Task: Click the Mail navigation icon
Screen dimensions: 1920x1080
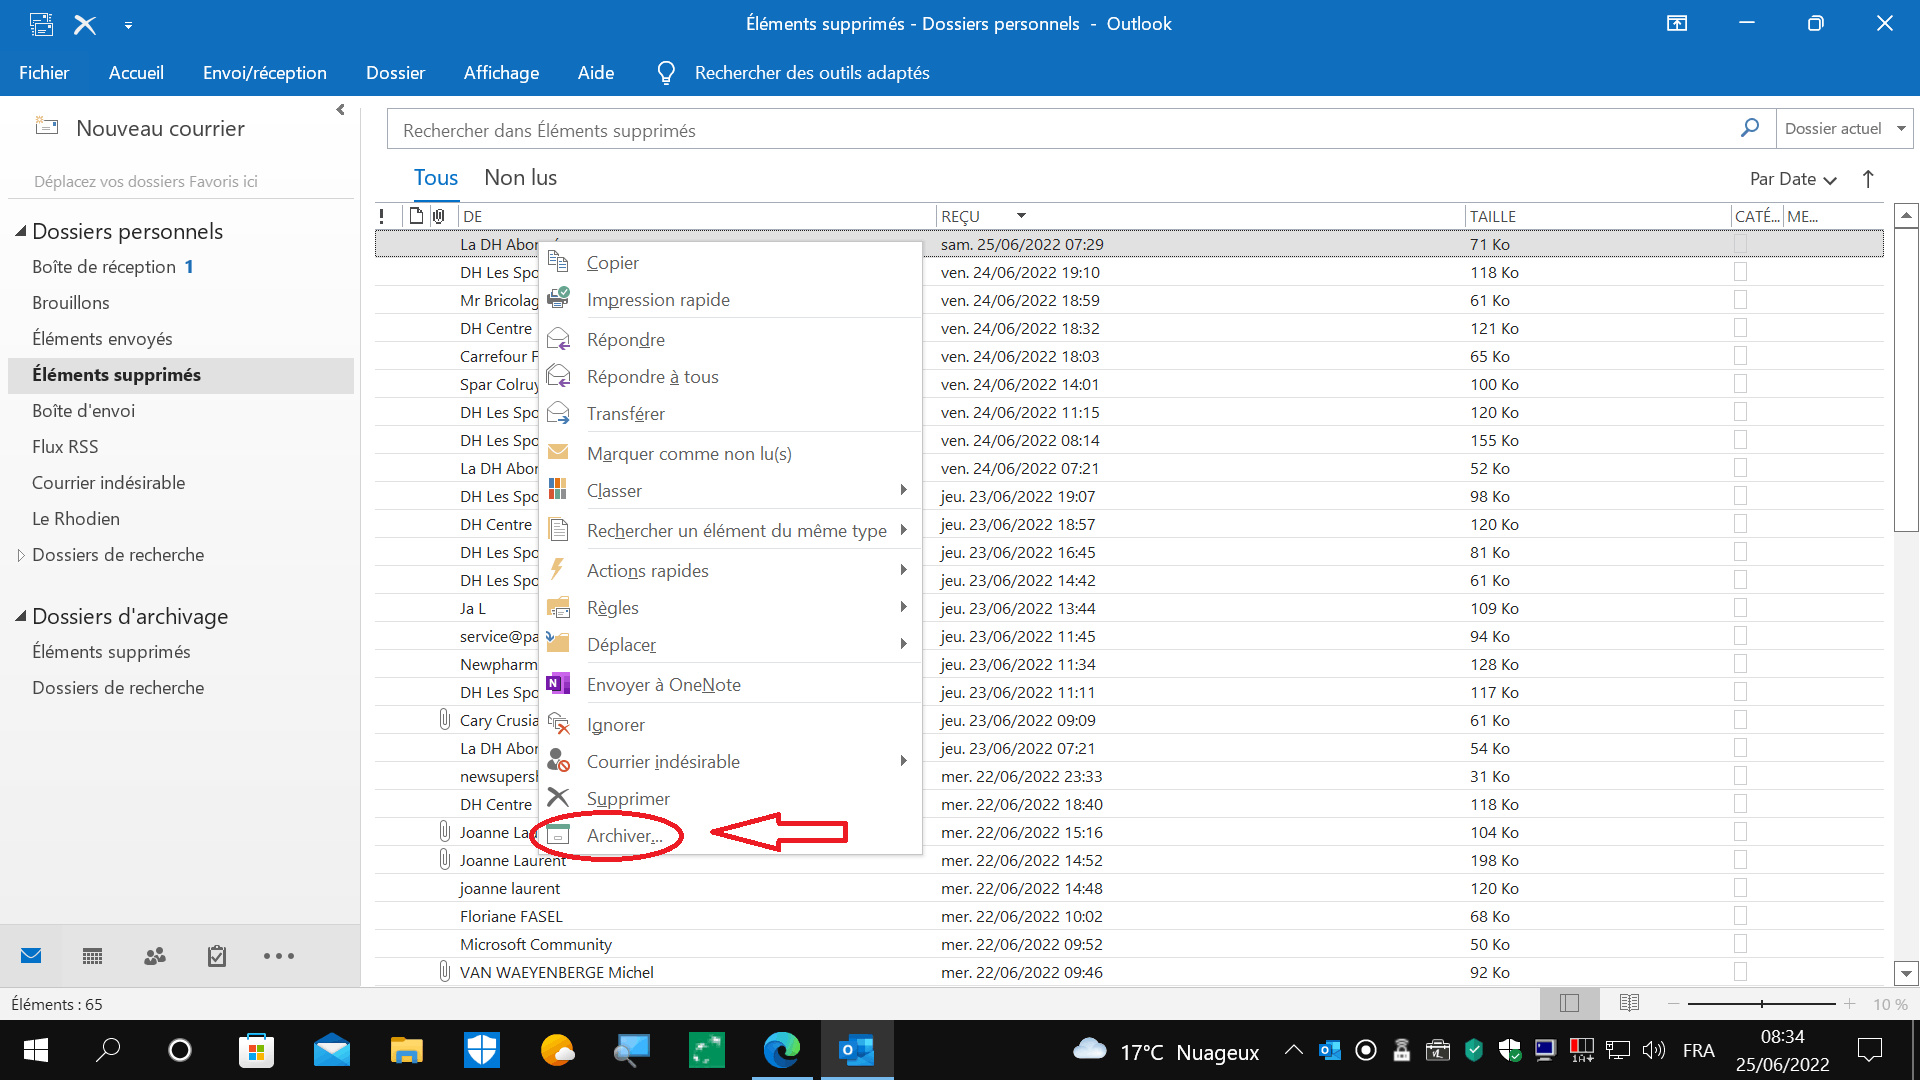Action: [31, 957]
